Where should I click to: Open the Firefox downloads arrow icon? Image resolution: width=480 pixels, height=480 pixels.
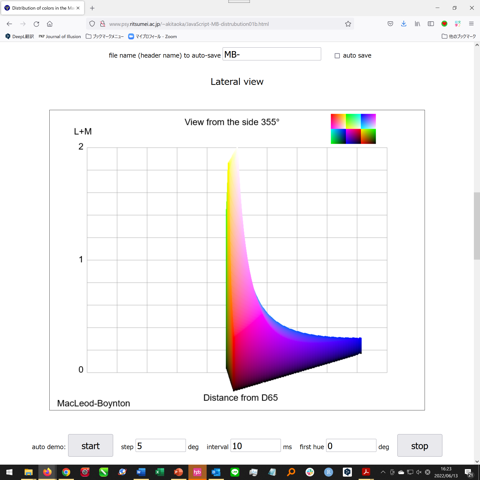point(404,24)
